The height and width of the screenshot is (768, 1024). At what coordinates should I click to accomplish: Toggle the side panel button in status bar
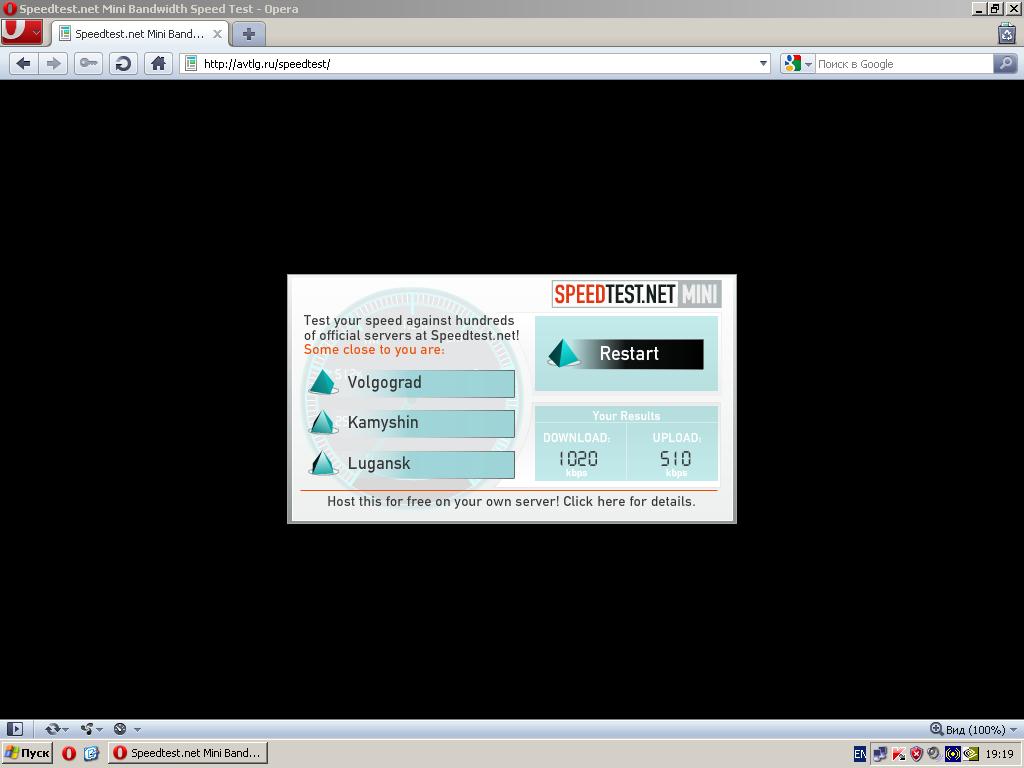coord(14,729)
